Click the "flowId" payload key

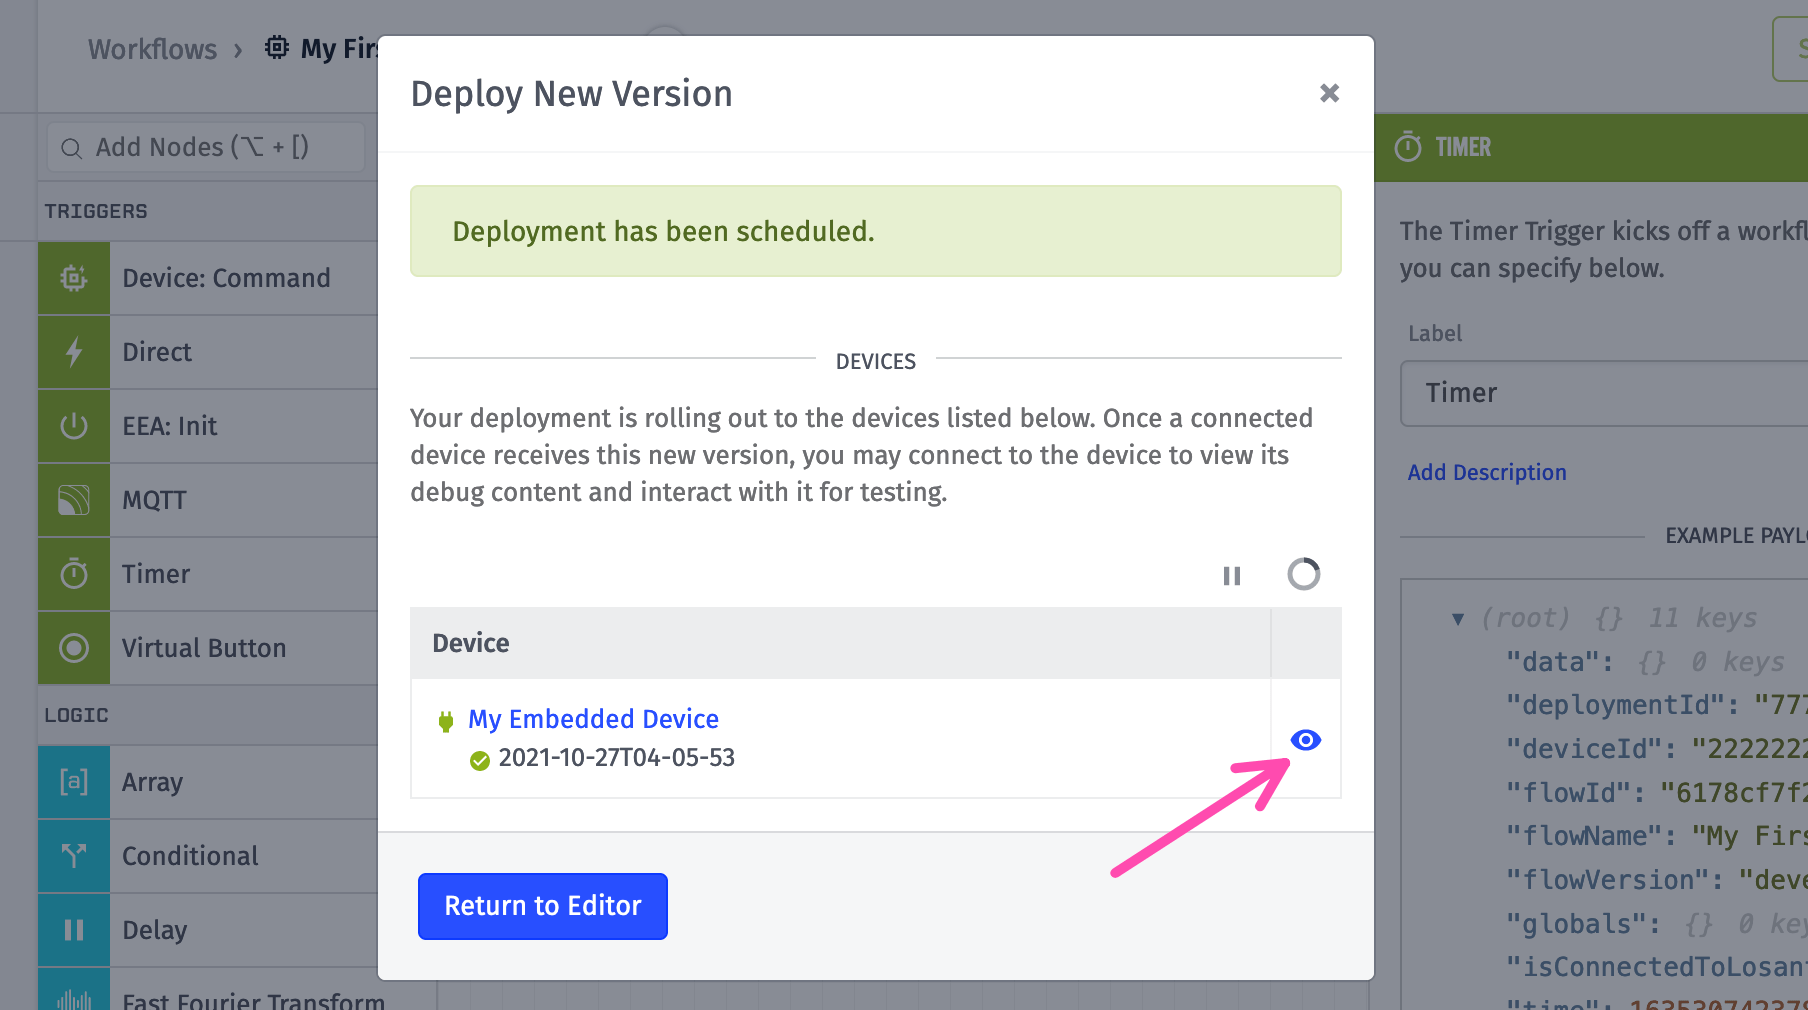1574,793
